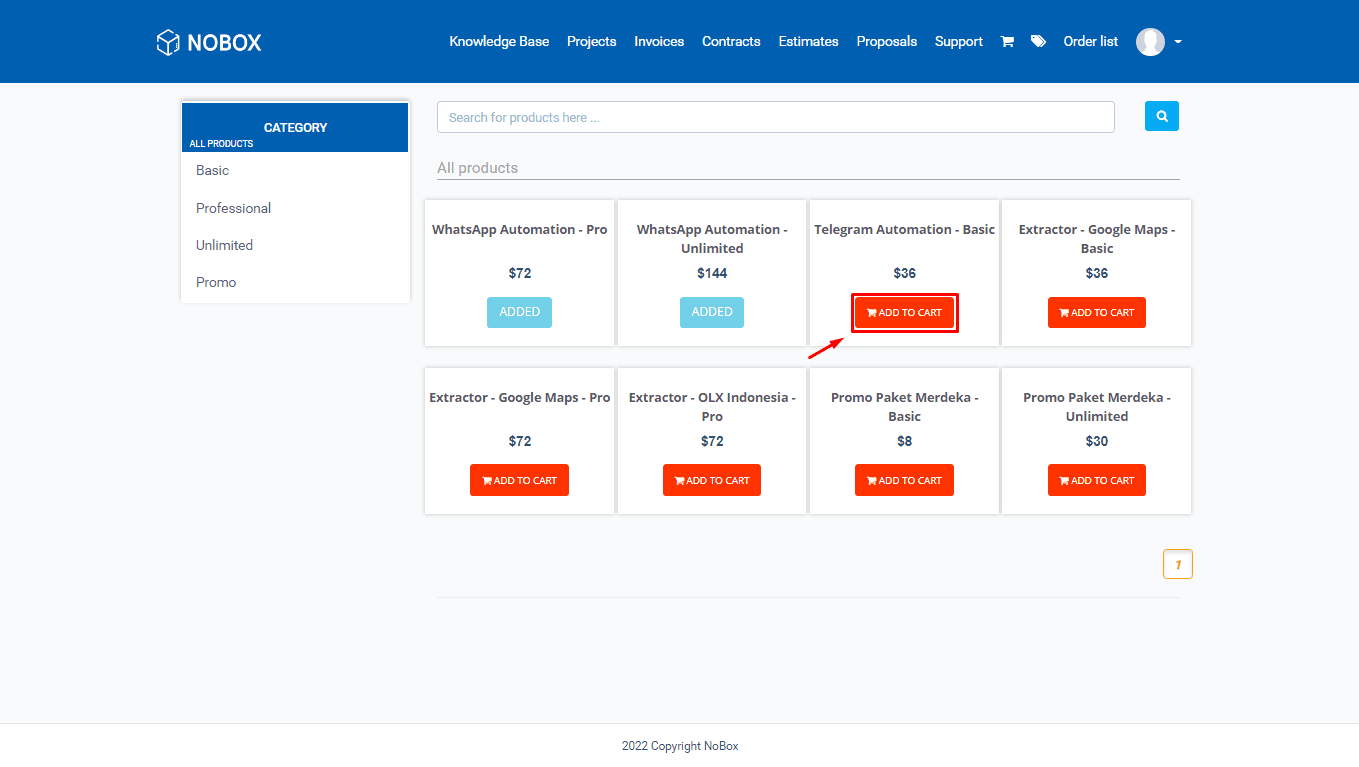This screenshot has height=767, width=1359.
Task: Filter products by Promo category
Action: click(216, 282)
